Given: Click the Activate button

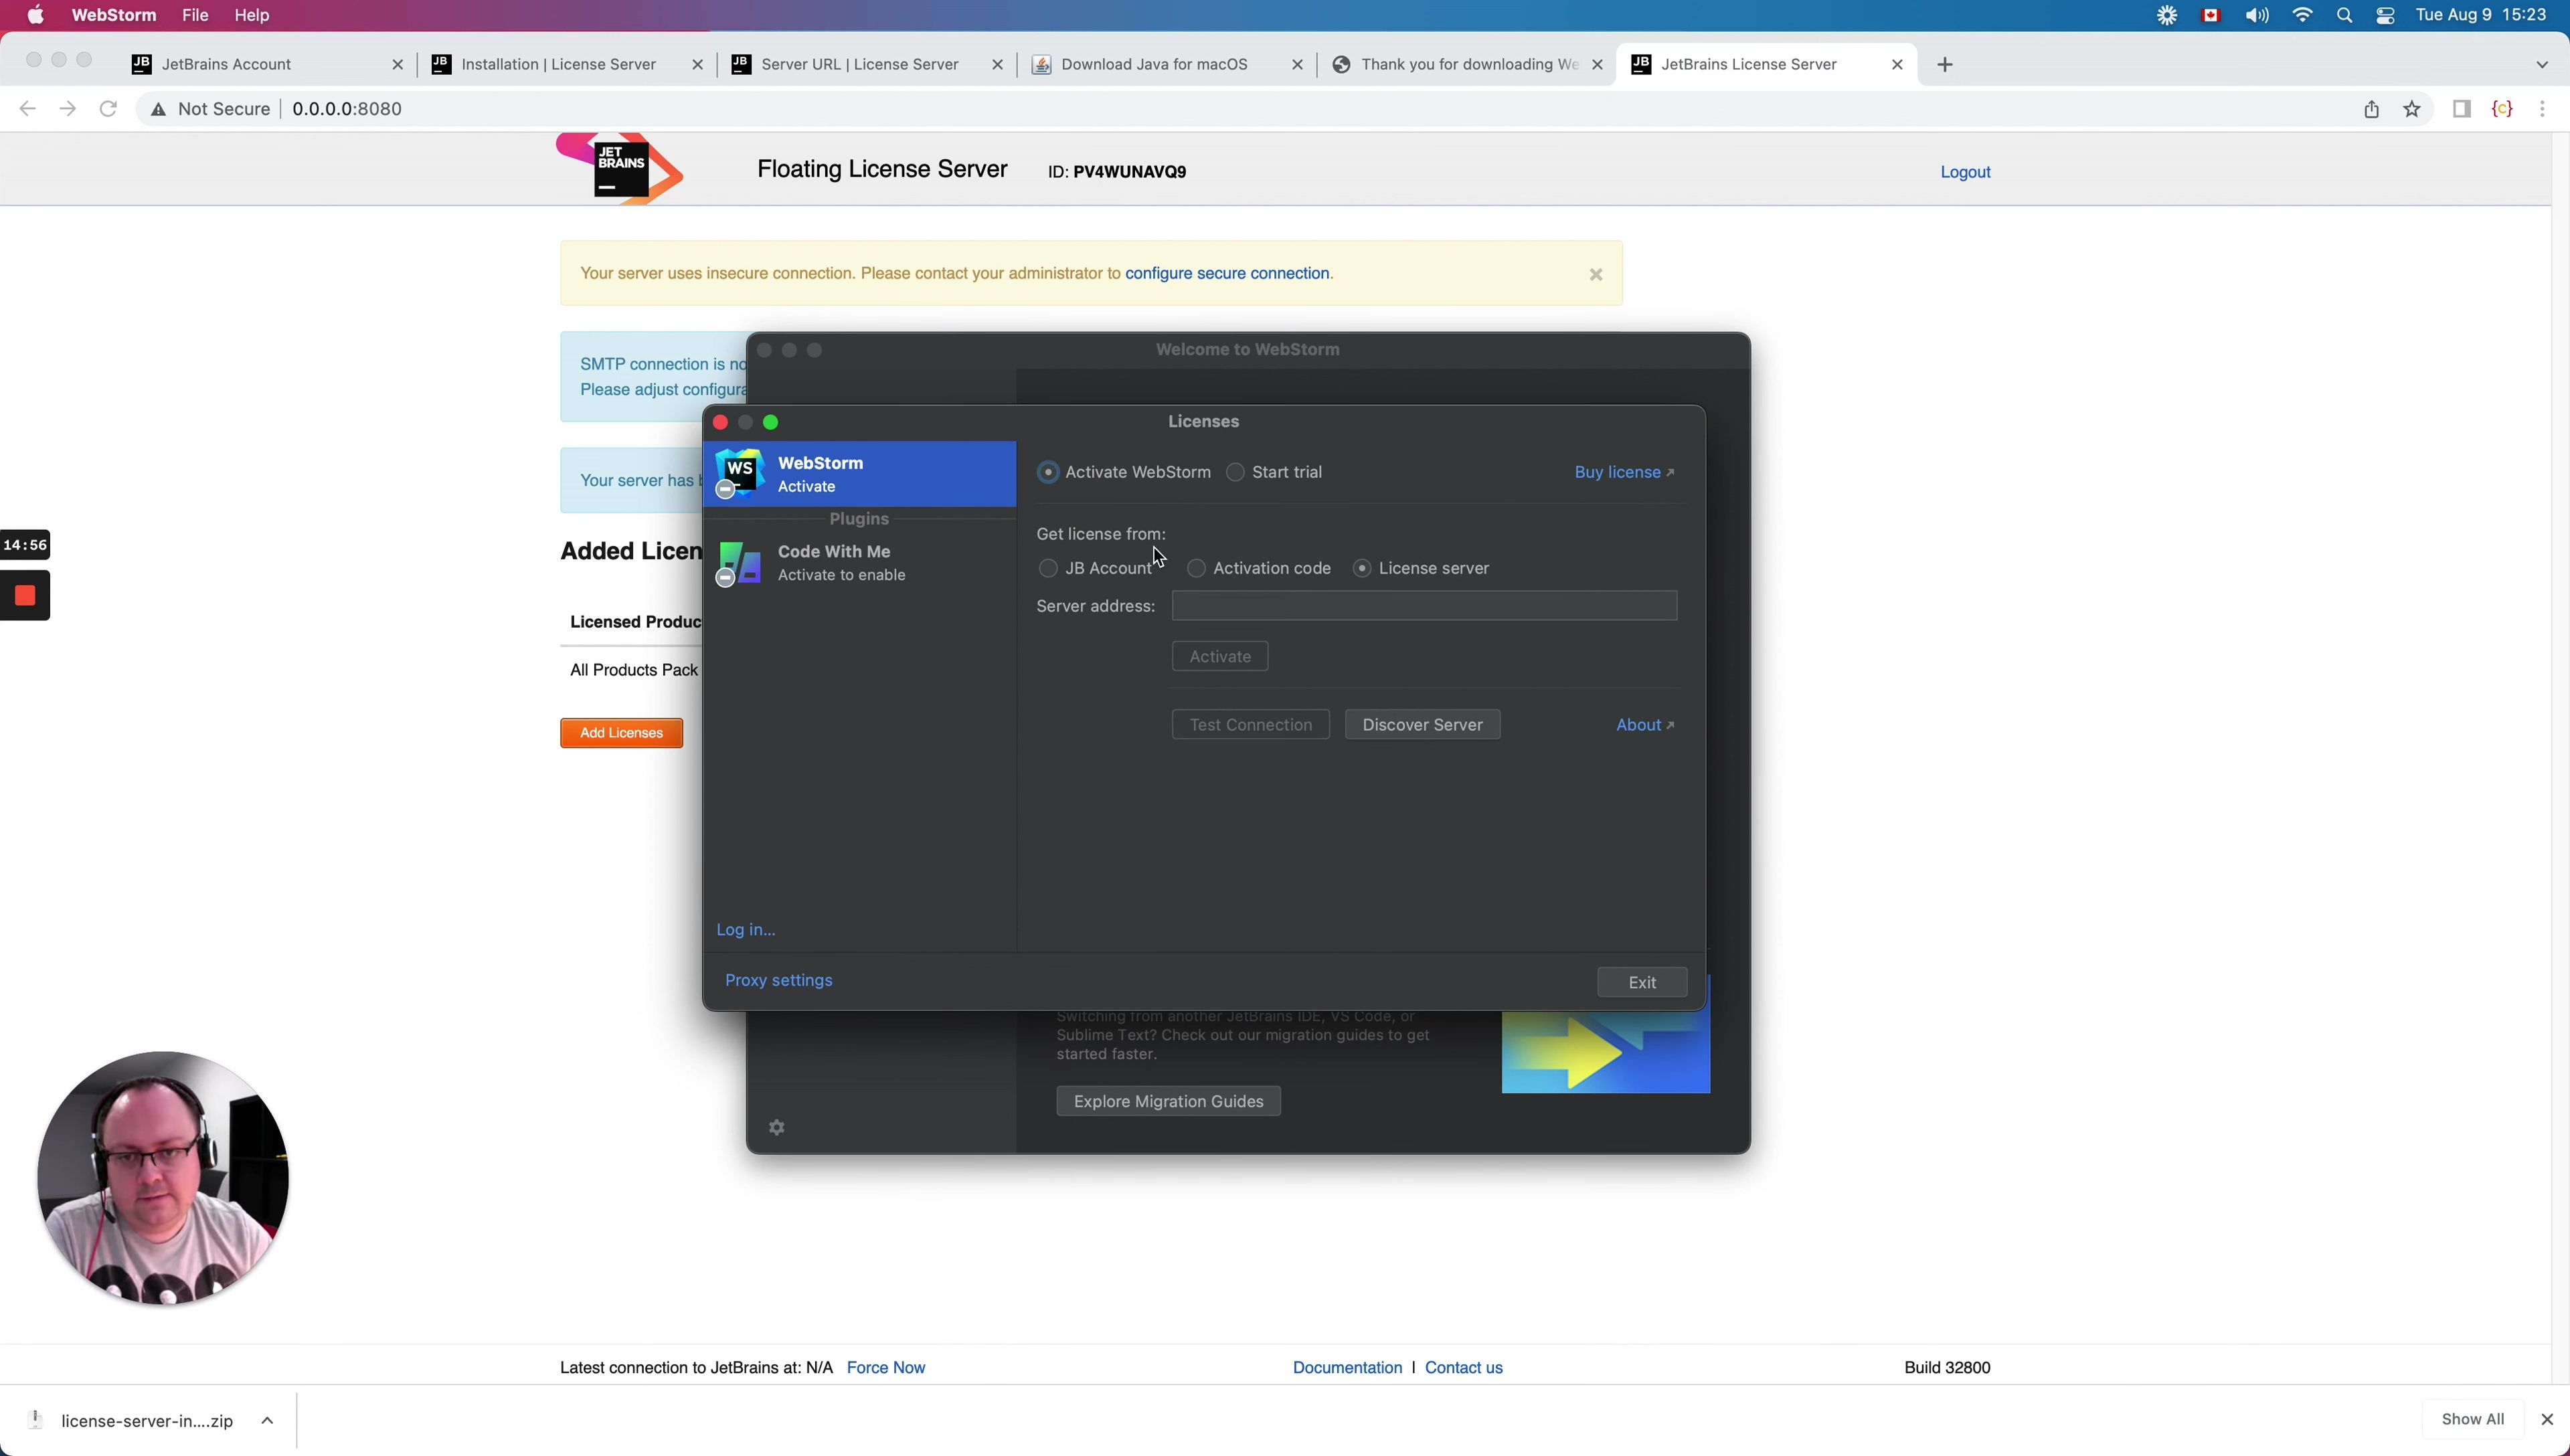Looking at the screenshot, I should click(1220, 656).
